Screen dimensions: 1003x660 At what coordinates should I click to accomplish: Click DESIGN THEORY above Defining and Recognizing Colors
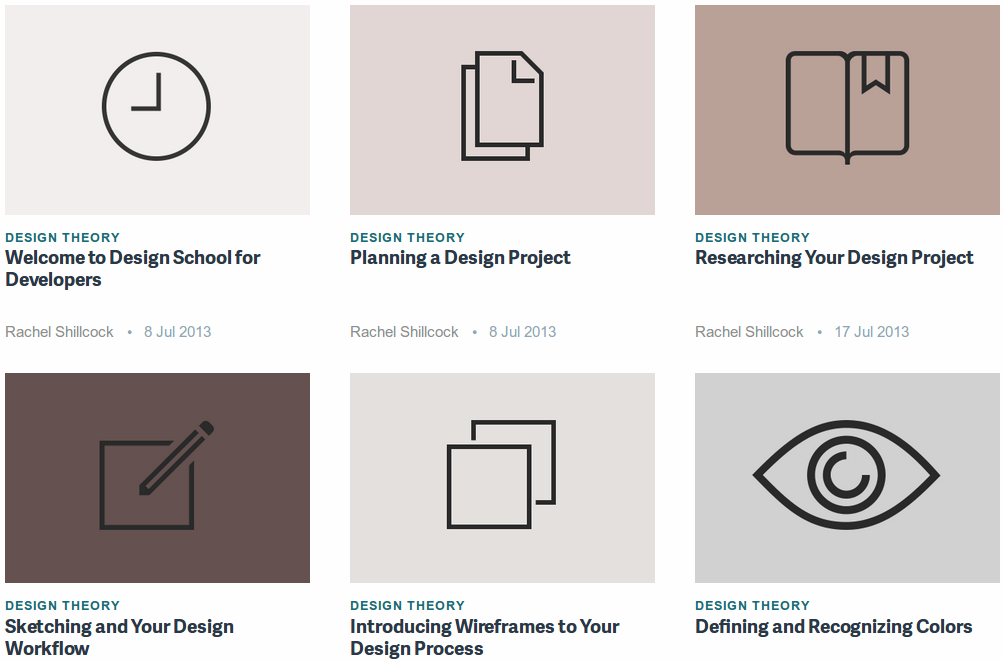(752, 606)
